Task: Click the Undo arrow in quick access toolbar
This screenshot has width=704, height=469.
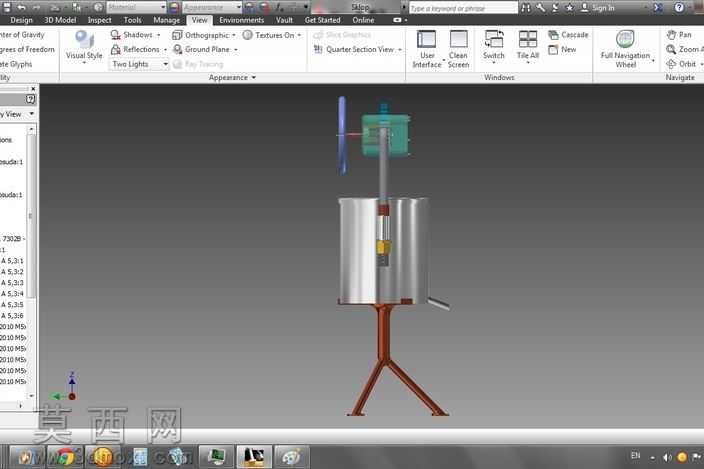Action: pyautogui.click(x=21, y=7)
